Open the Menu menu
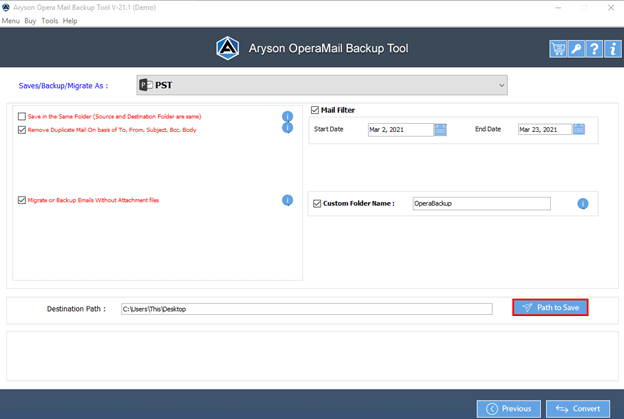The image size is (624, 419). tap(11, 21)
